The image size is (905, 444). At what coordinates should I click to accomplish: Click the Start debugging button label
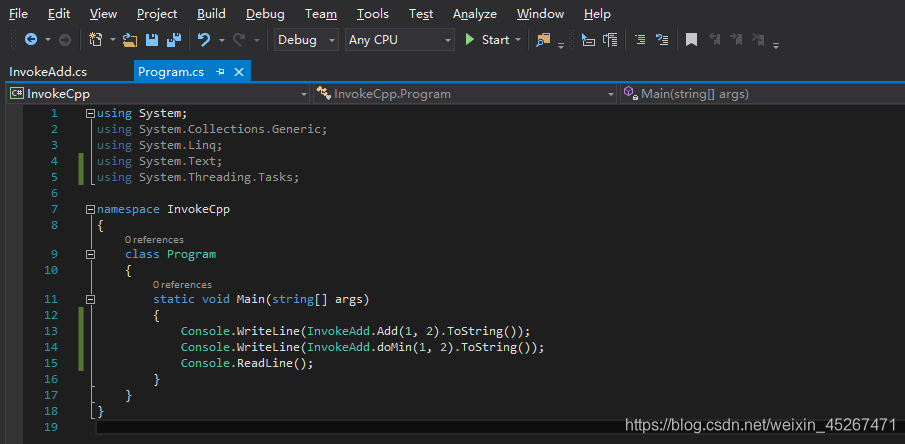[x=495, y=40]
